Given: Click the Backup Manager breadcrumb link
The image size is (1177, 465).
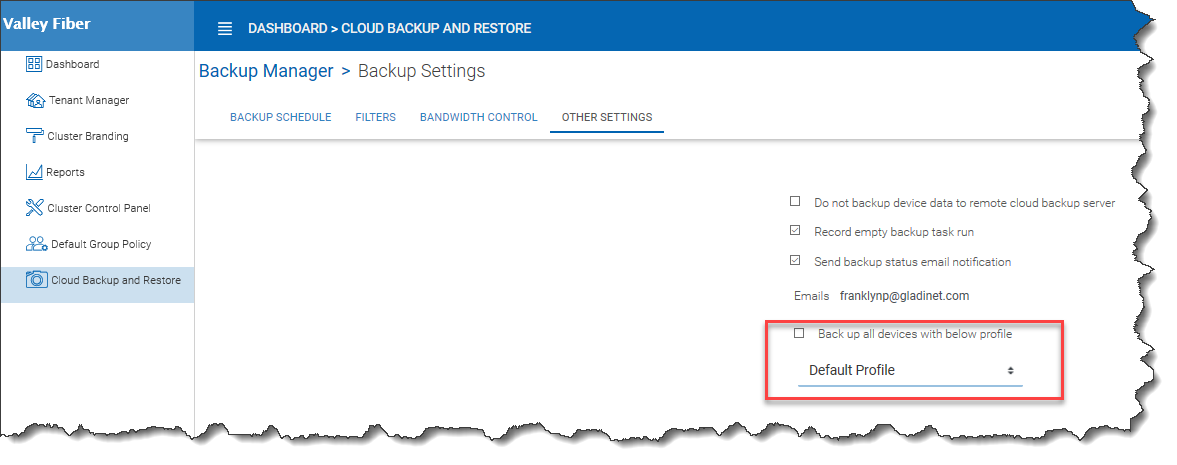Looking at the screenshot, I should pos(266,71).
